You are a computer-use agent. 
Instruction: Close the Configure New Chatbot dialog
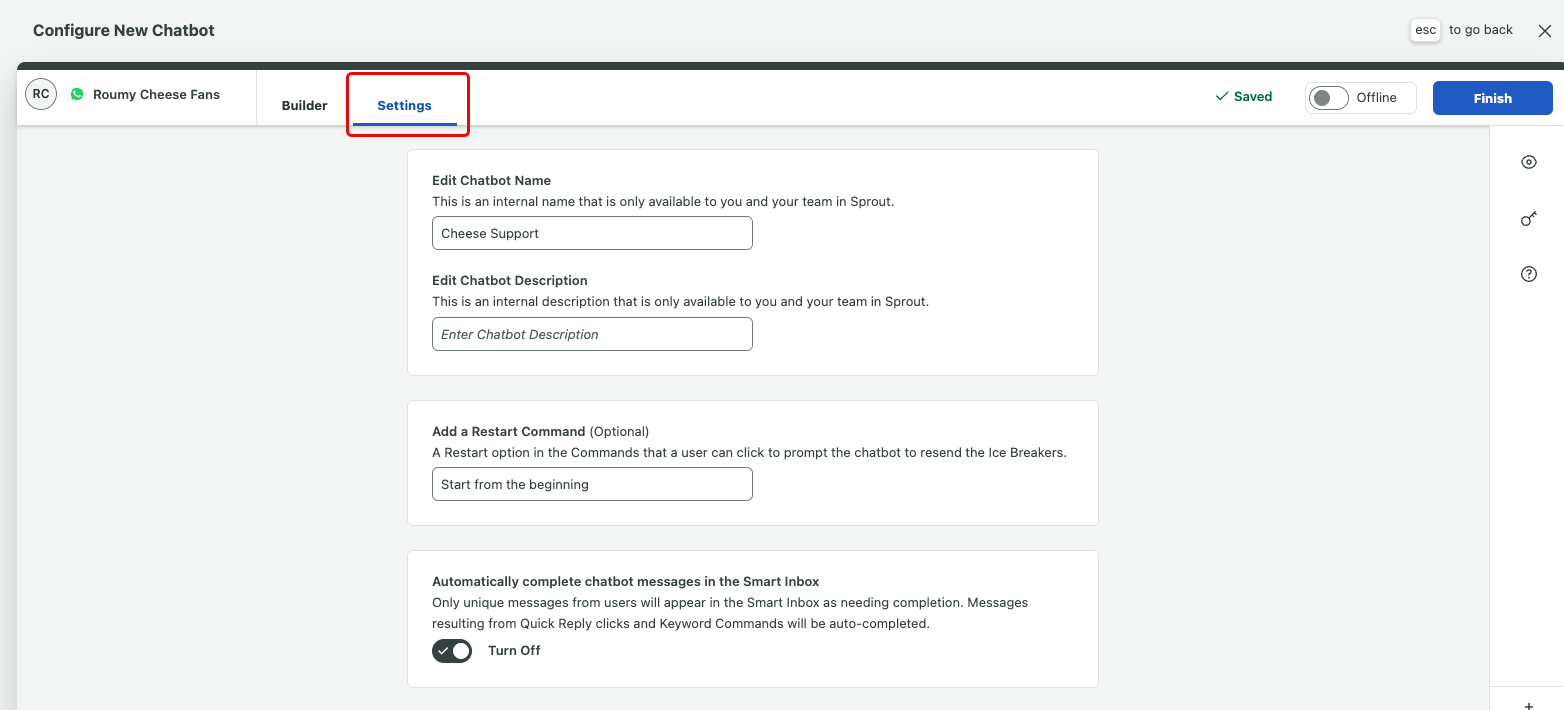point(1544,31)
